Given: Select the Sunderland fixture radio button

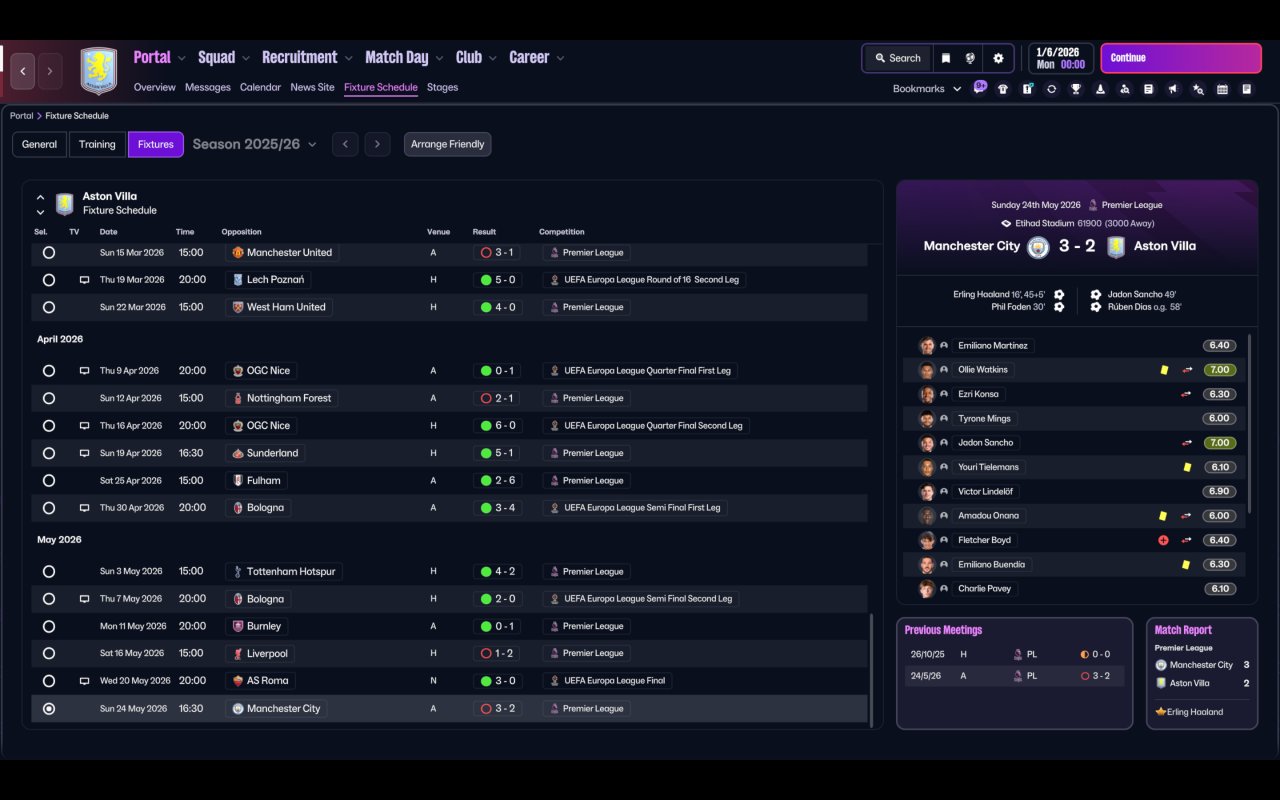Looking at the screenshot, I should point(49,453).
